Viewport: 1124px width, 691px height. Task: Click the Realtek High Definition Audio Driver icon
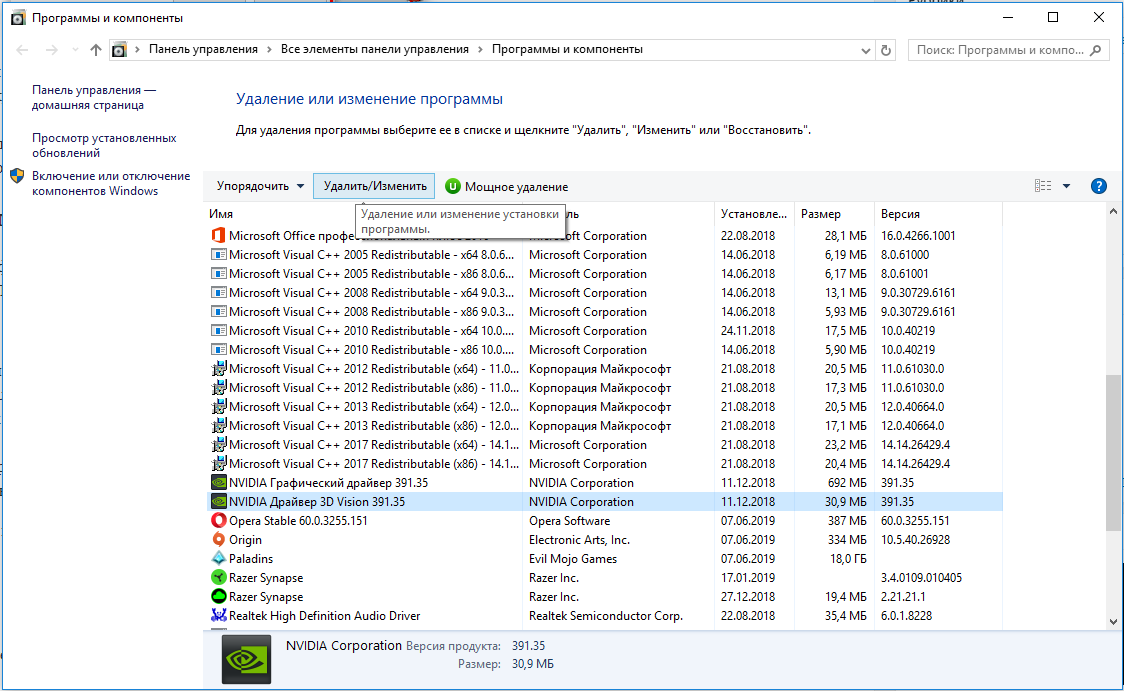tap(219, 616)
